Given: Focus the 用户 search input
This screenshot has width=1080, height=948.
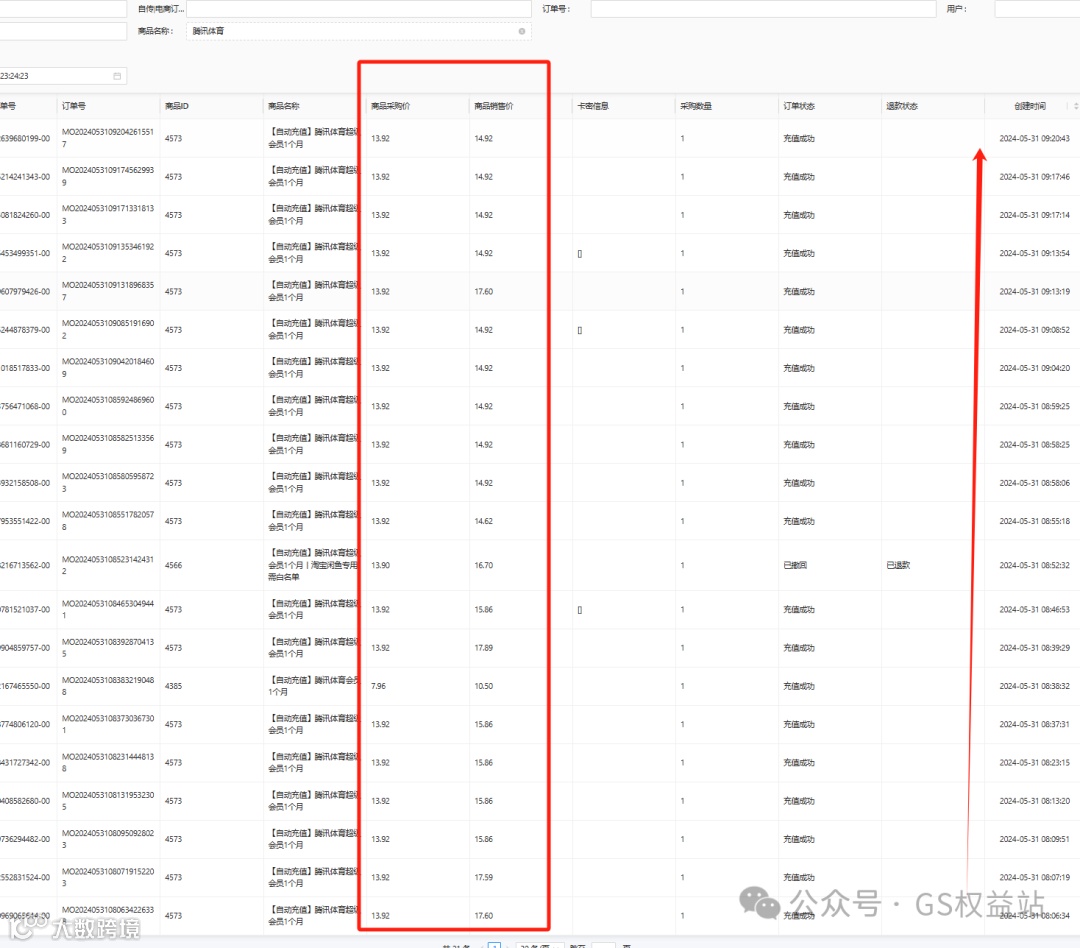Looking at the screenshot, I should click(1037, 9).
